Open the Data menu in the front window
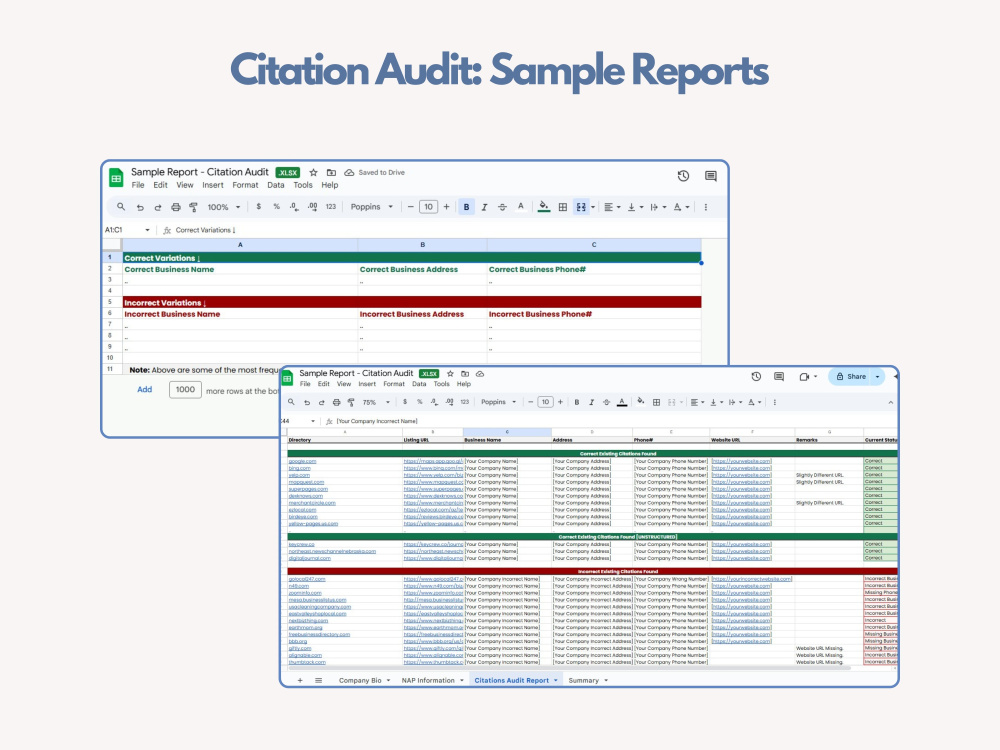The width and height of the screenshot is (1000, 750). click(419, 384)
